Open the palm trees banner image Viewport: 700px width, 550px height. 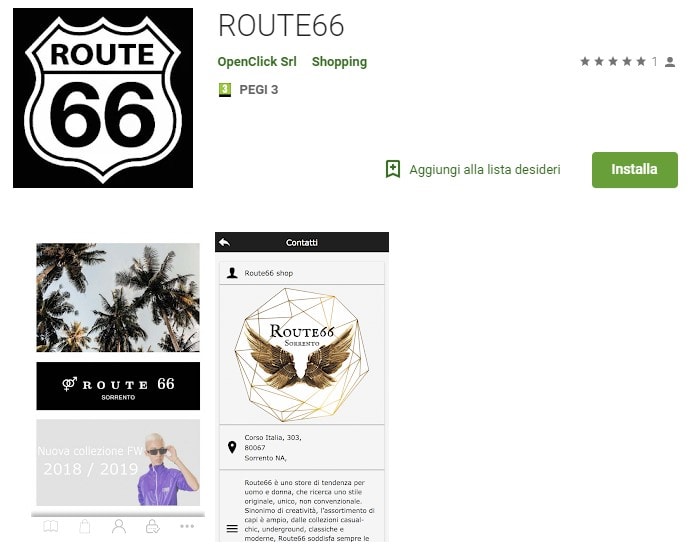tap(118, 297)
